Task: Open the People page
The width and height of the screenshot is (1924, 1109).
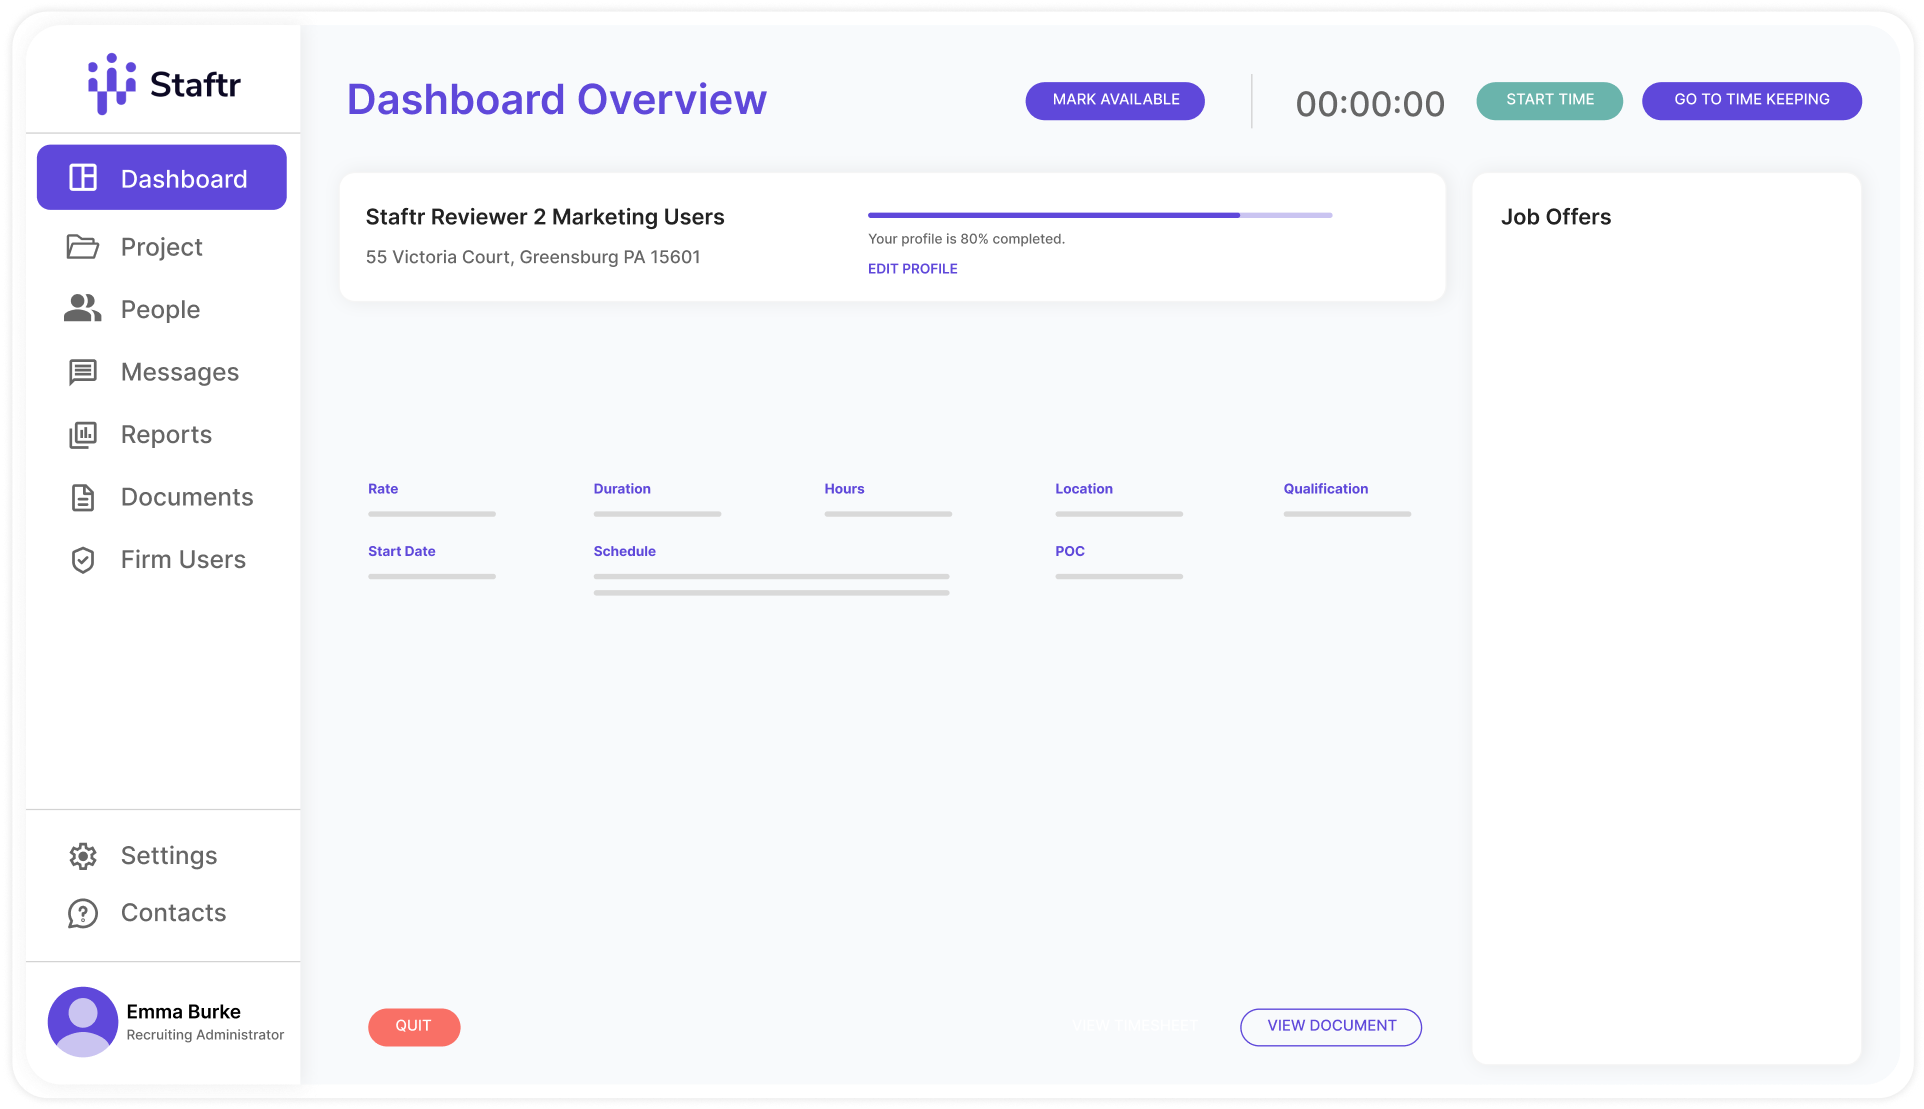Action: [x=162, y=309]
